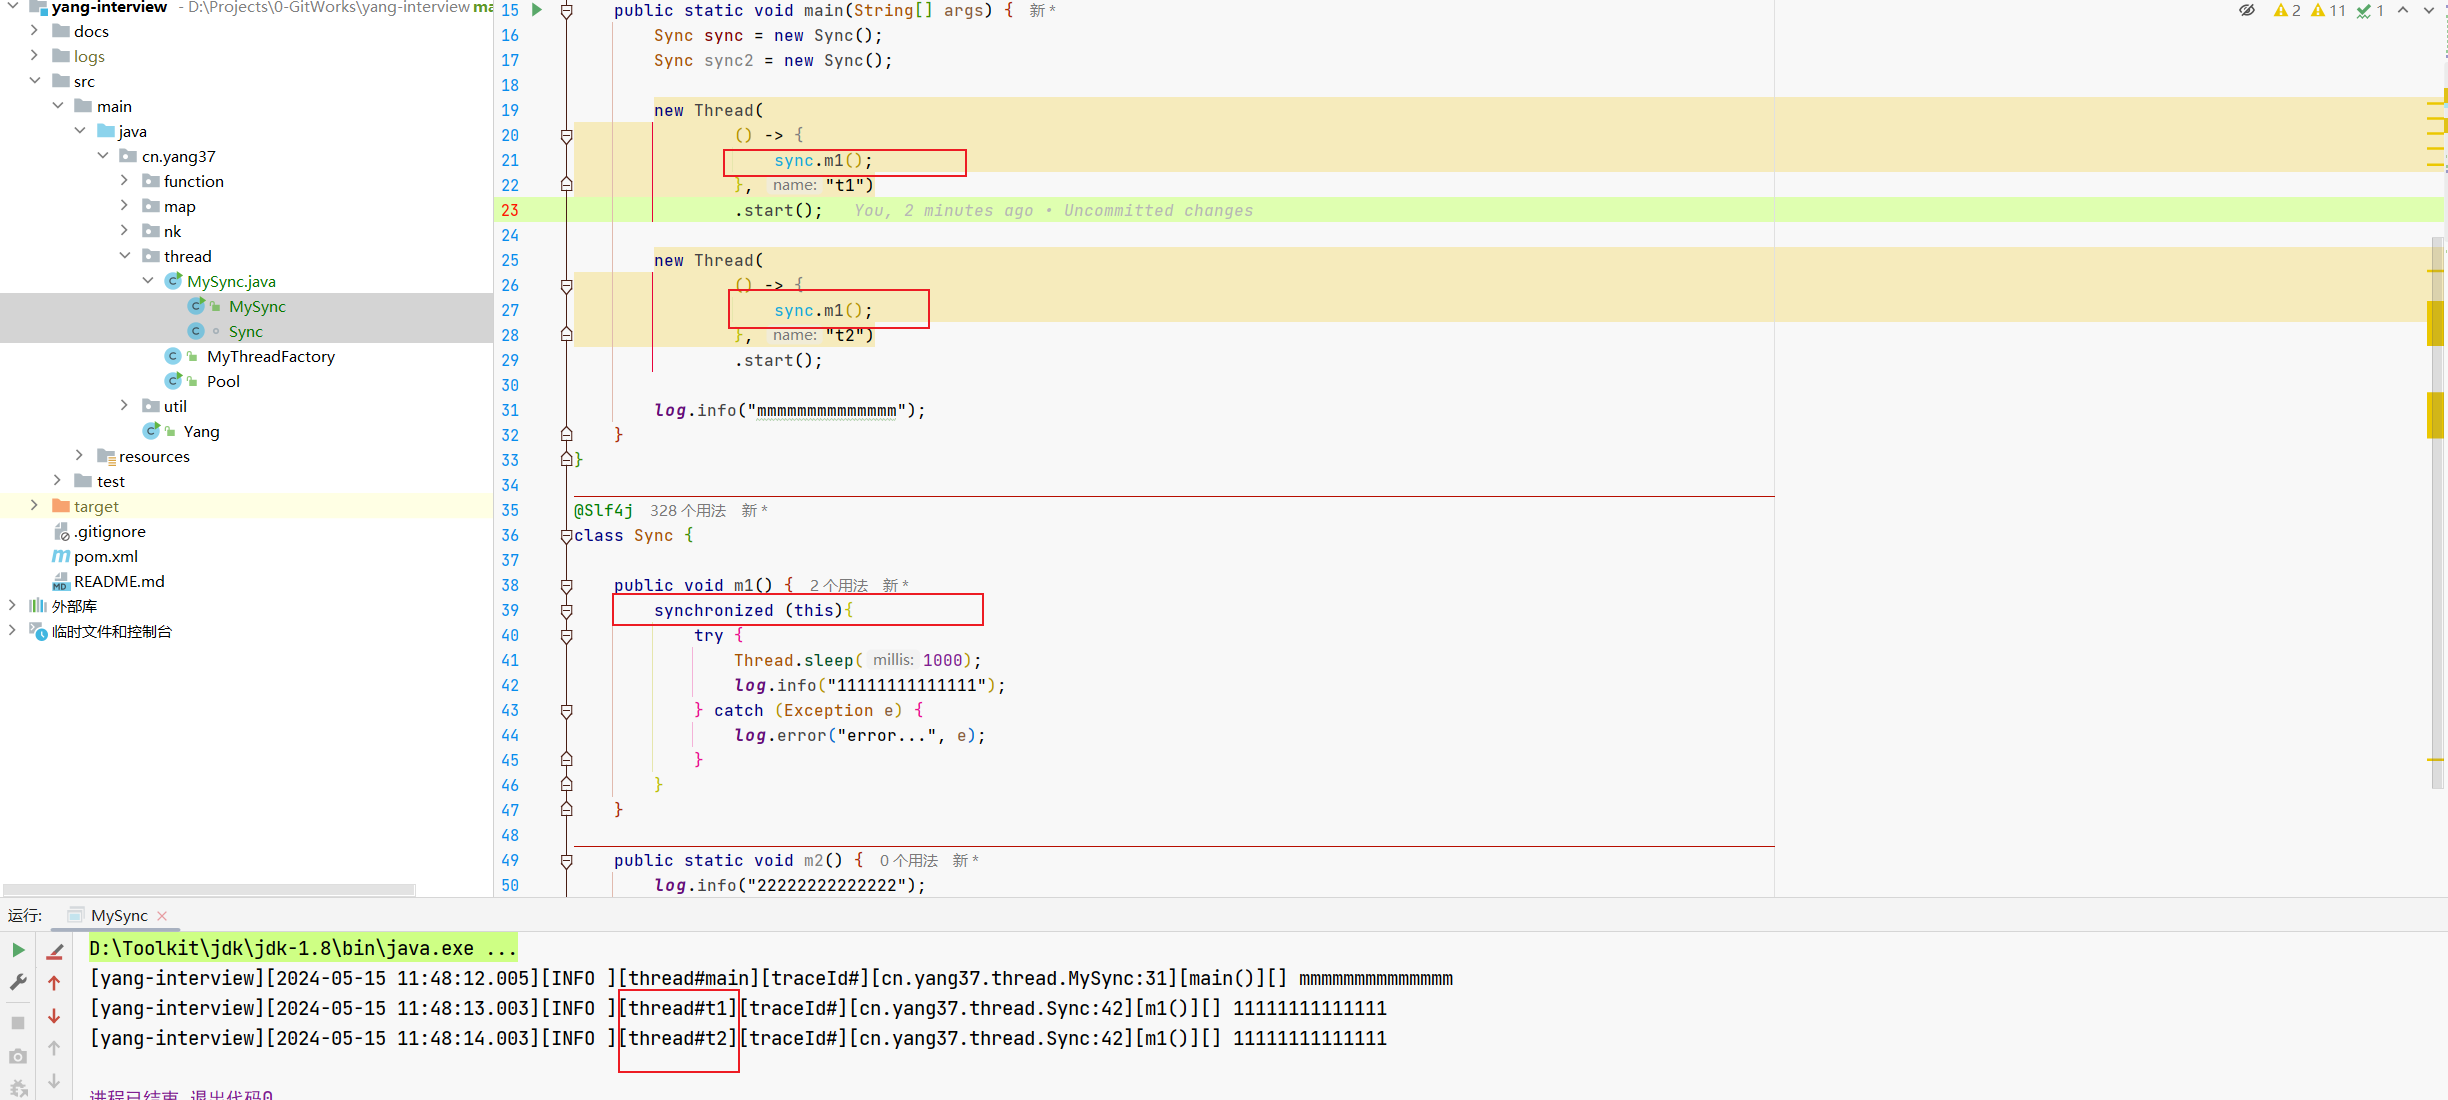Close the MySync run tab
This screenshot has height=1100, width=2448.
coord(162,915)
